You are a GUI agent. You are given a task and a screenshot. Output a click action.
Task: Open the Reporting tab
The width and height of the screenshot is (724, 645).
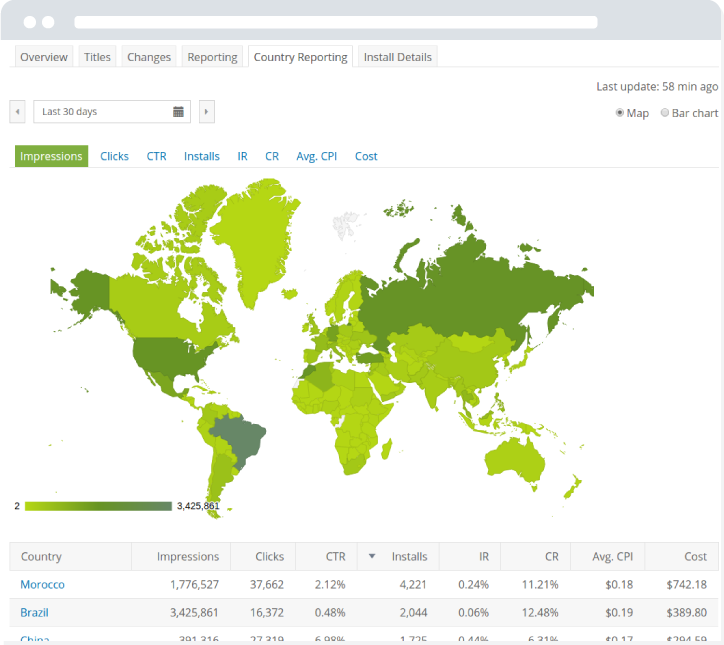(x=212, y=57)
